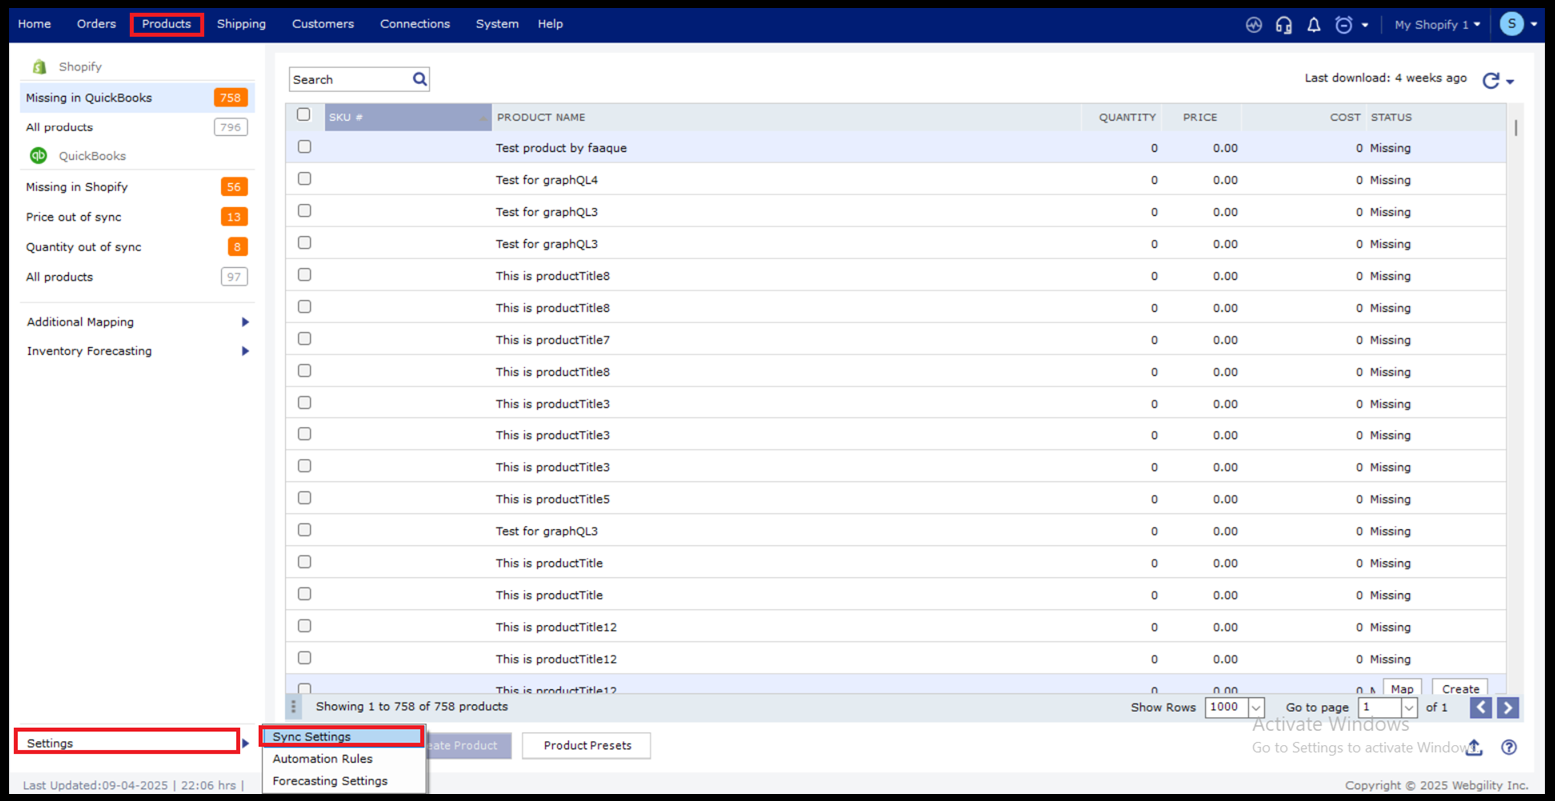Click the search magnifier icon
1555x801 pixels.
[x=420, y=79]
